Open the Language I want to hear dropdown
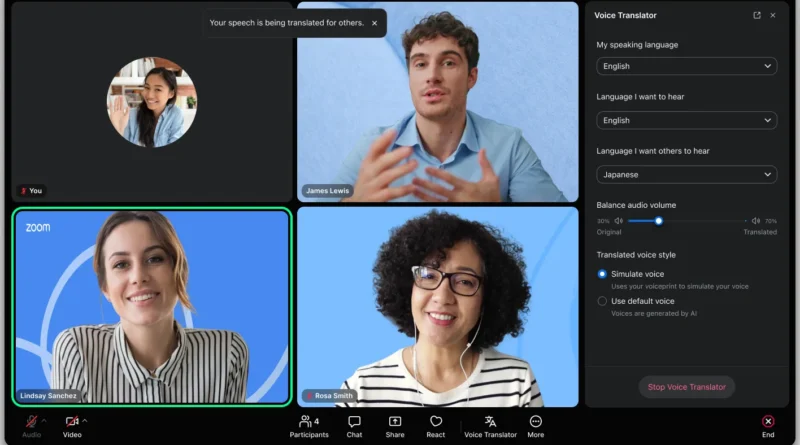Image resolution: width=800 pixels, height=445 pixels. 687,120
